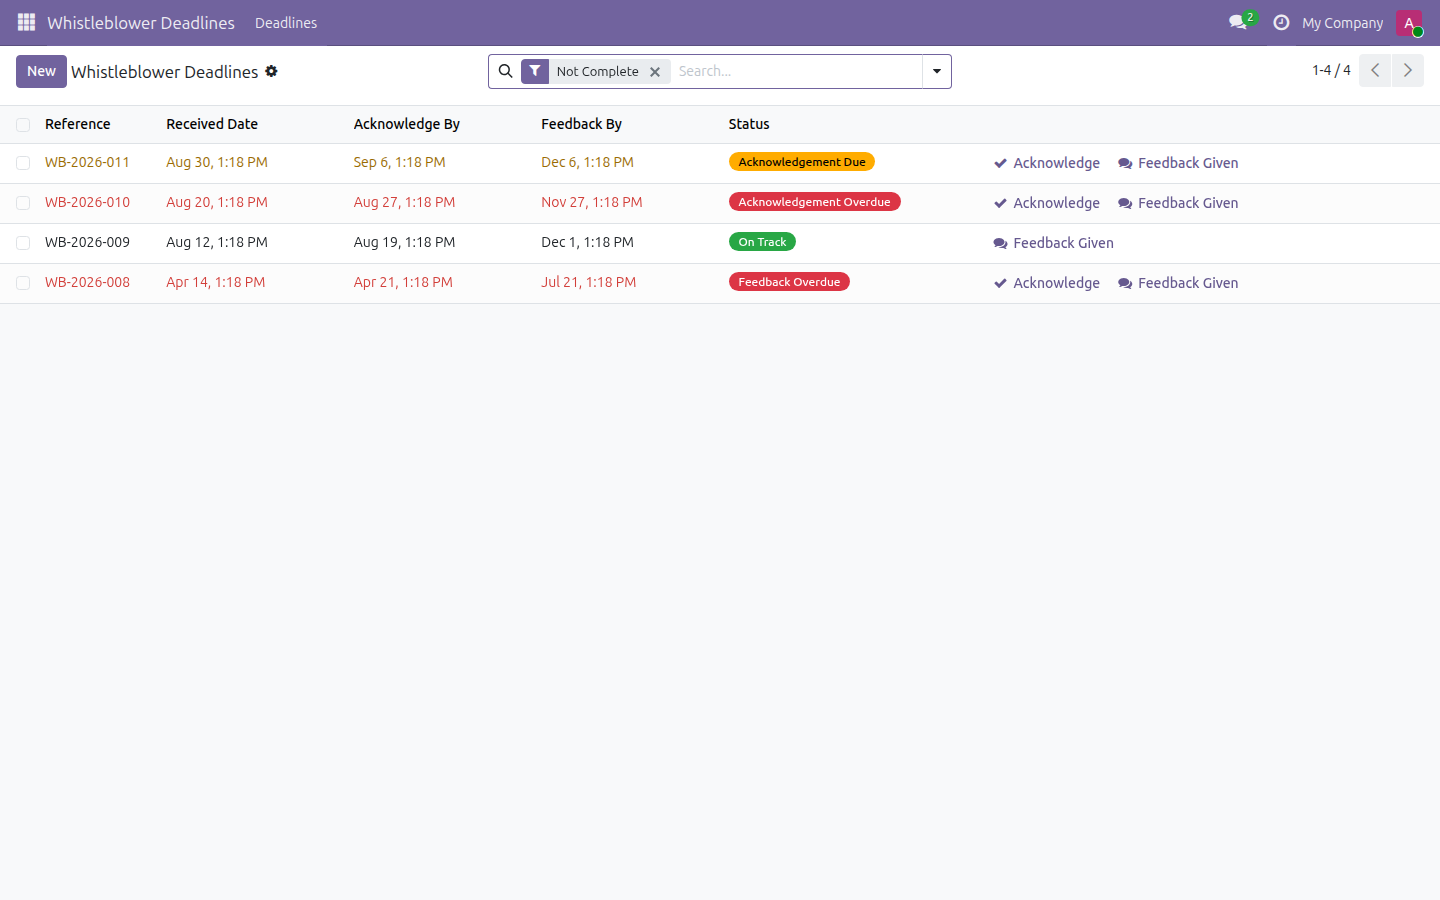Click received date Apr 14, 1:18 PM
This screenshot has height=900, width=1440.
[x=216, y=282]
